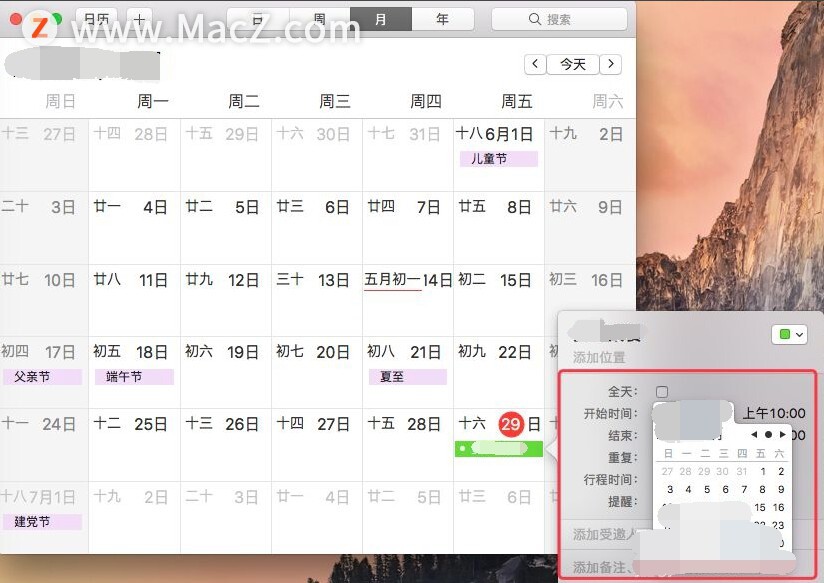Click the 7月1日 date label
824x583 pixels.
(x=53, y=497)
